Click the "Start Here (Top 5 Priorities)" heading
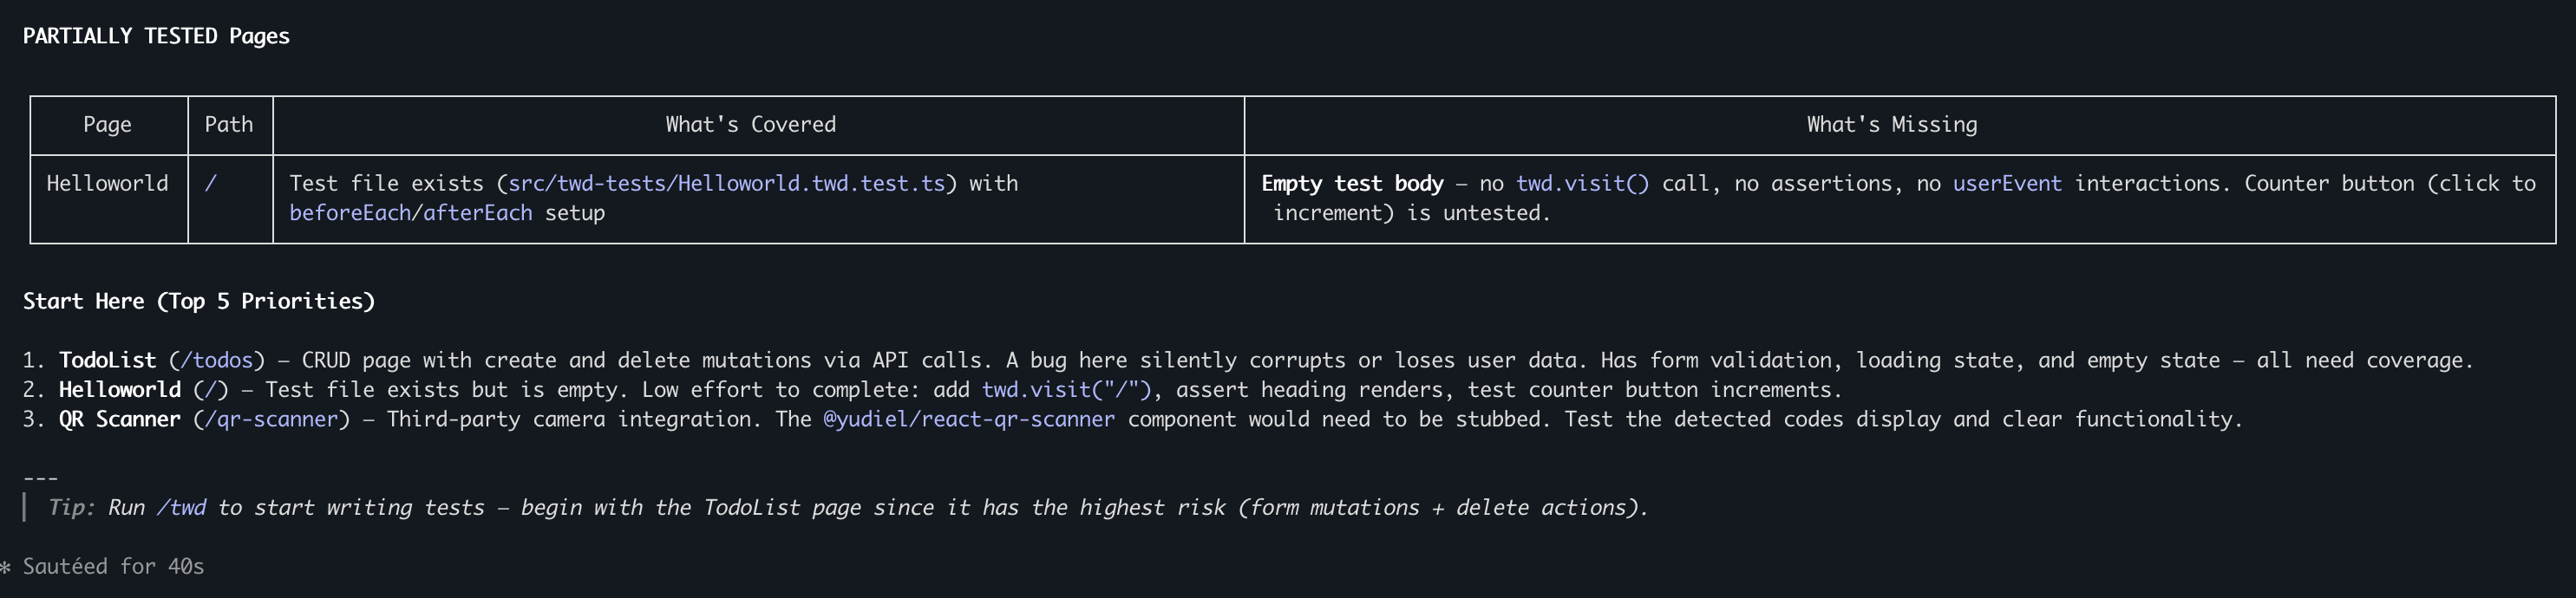Image resolution: width=2576 pixels, height=598 pixels. (199, 301)
